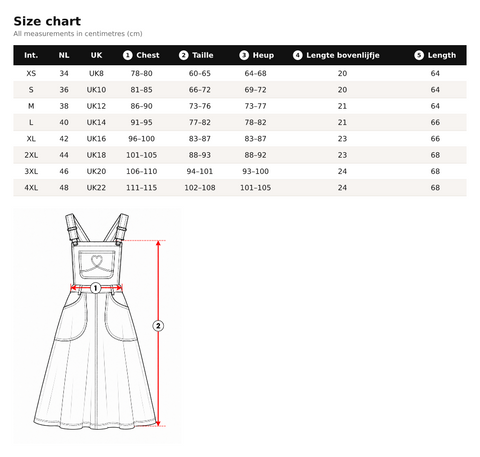Viewport: 480px width, 457px height.
Task: Click chest value '78-80'
Action: 141,73
